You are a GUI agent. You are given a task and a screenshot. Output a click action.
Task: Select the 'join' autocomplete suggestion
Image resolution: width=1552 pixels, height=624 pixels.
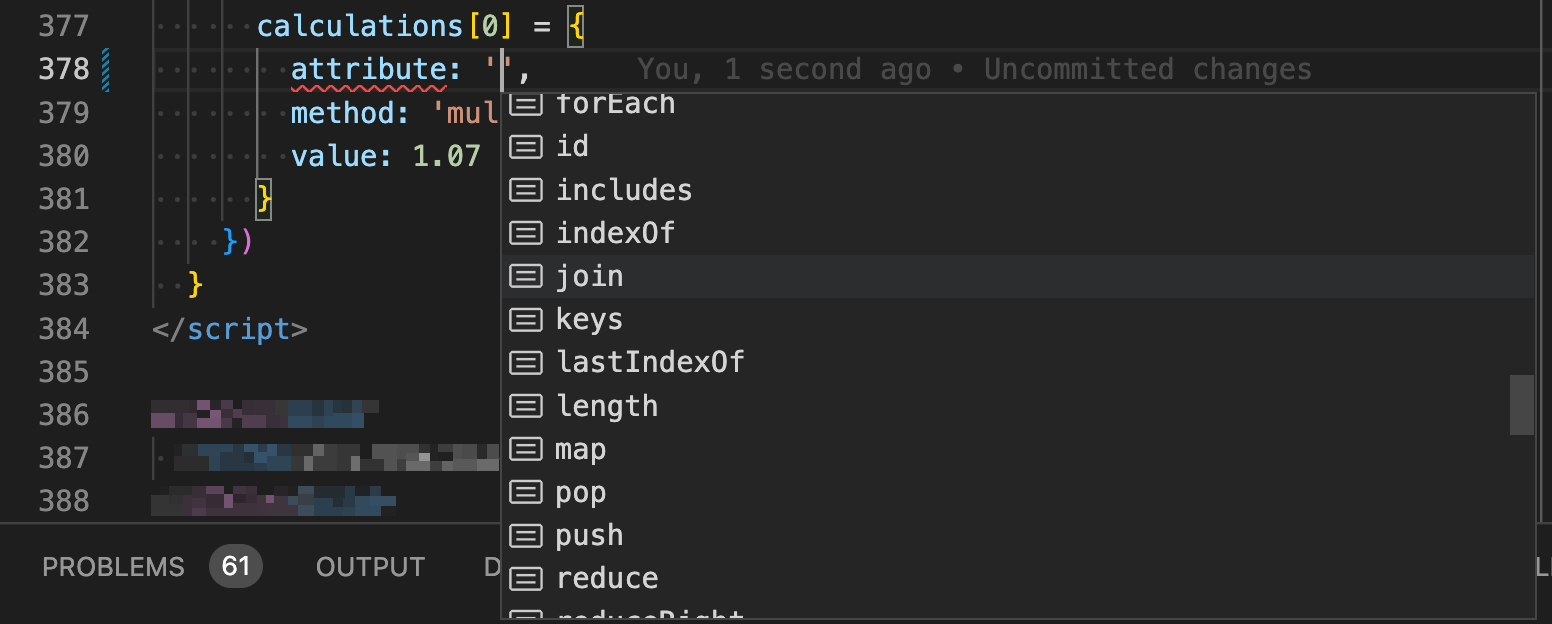(1017, 276)
